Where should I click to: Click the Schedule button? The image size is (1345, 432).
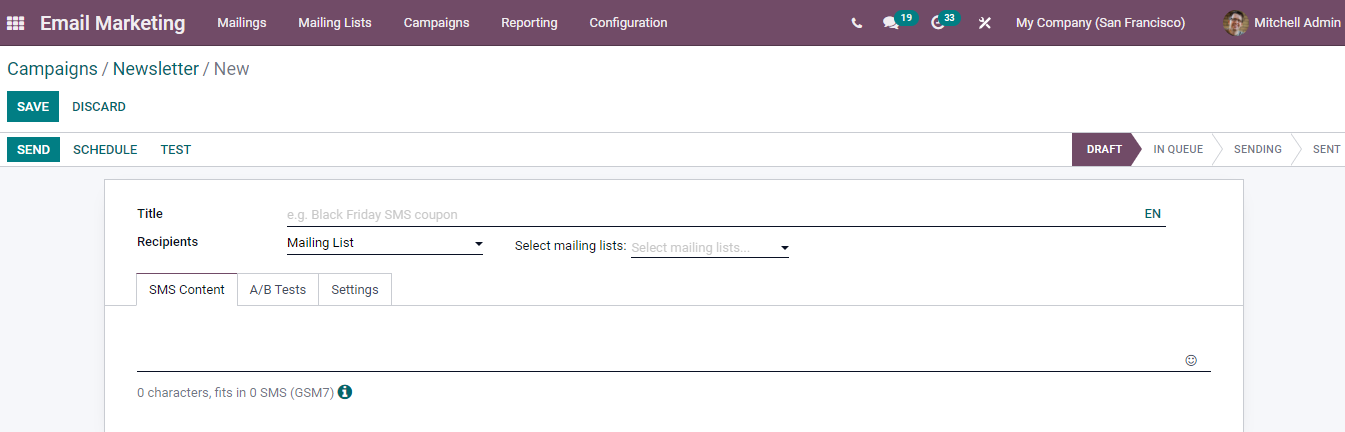[x=105, y=150]
